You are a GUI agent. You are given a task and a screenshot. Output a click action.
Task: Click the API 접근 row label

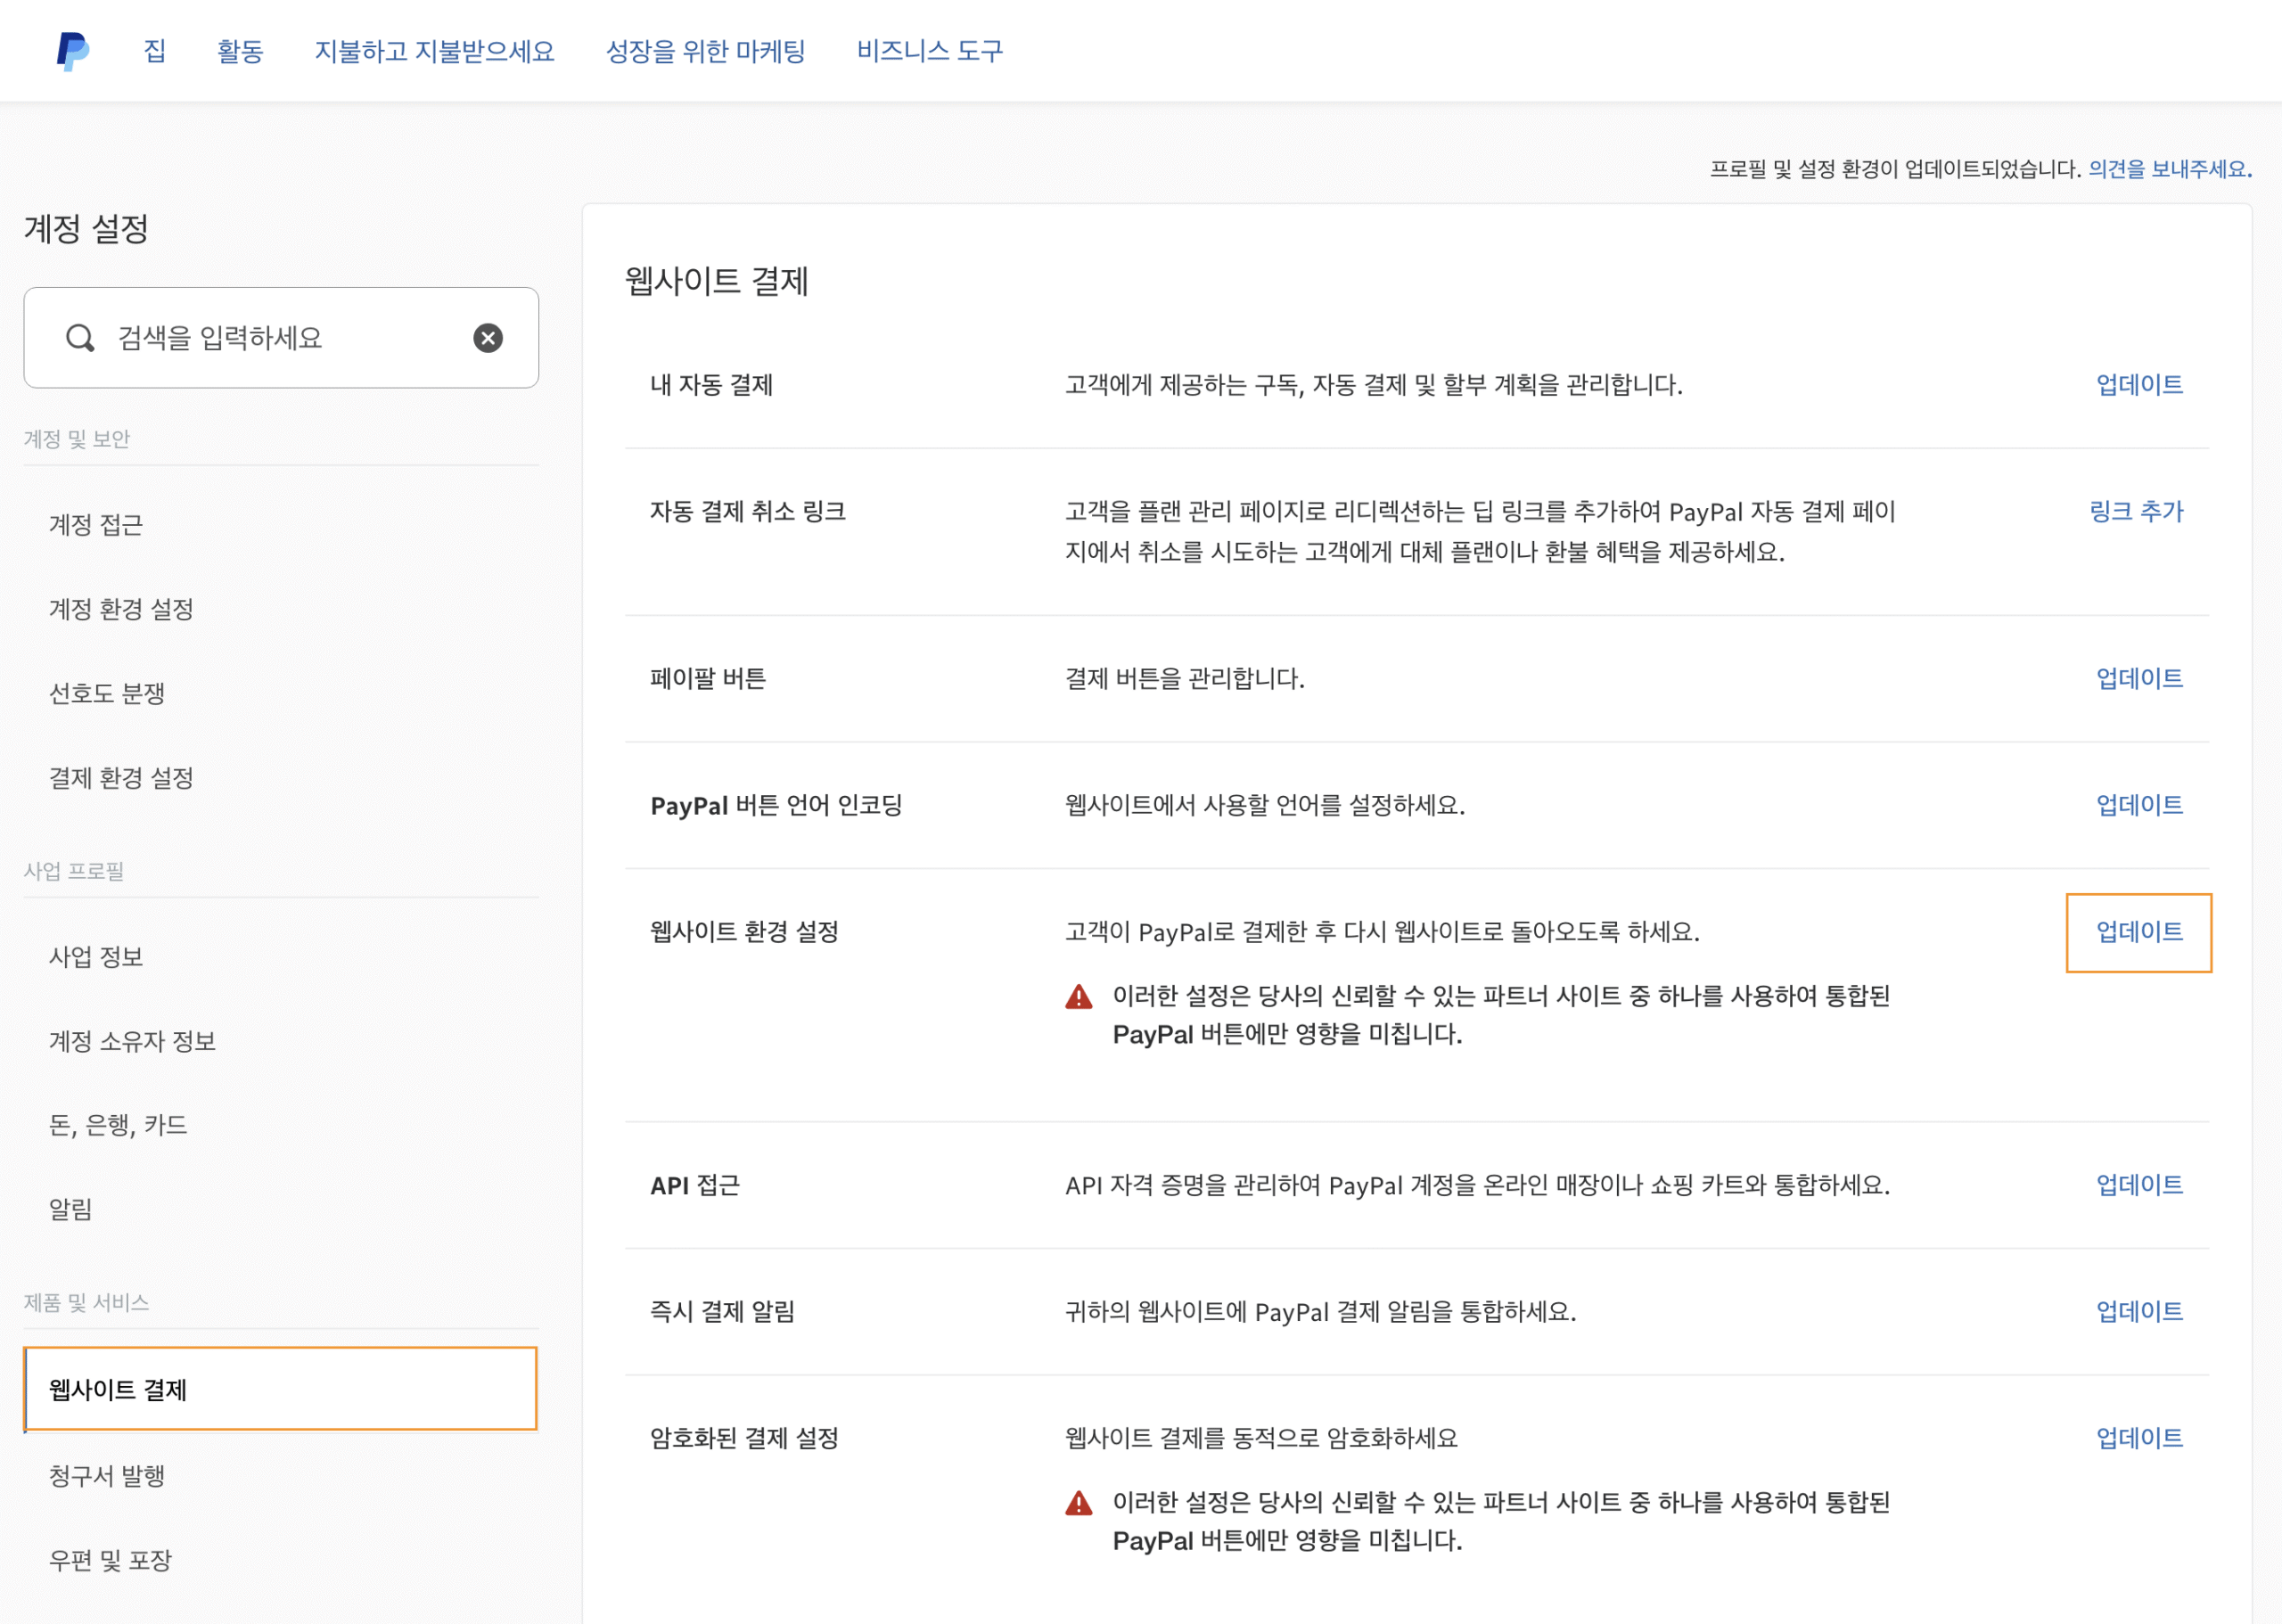tap(695, 1185)
